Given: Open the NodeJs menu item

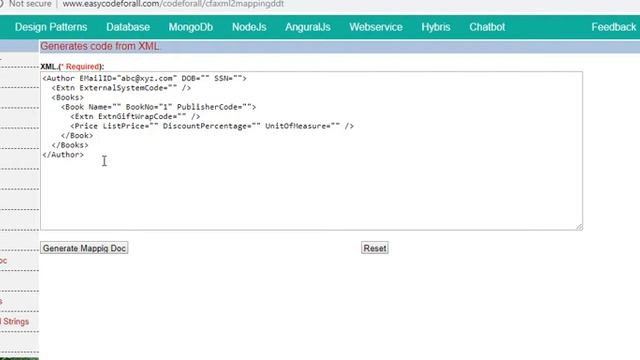Looking at the screenshot, I should [x=249, y=27].
